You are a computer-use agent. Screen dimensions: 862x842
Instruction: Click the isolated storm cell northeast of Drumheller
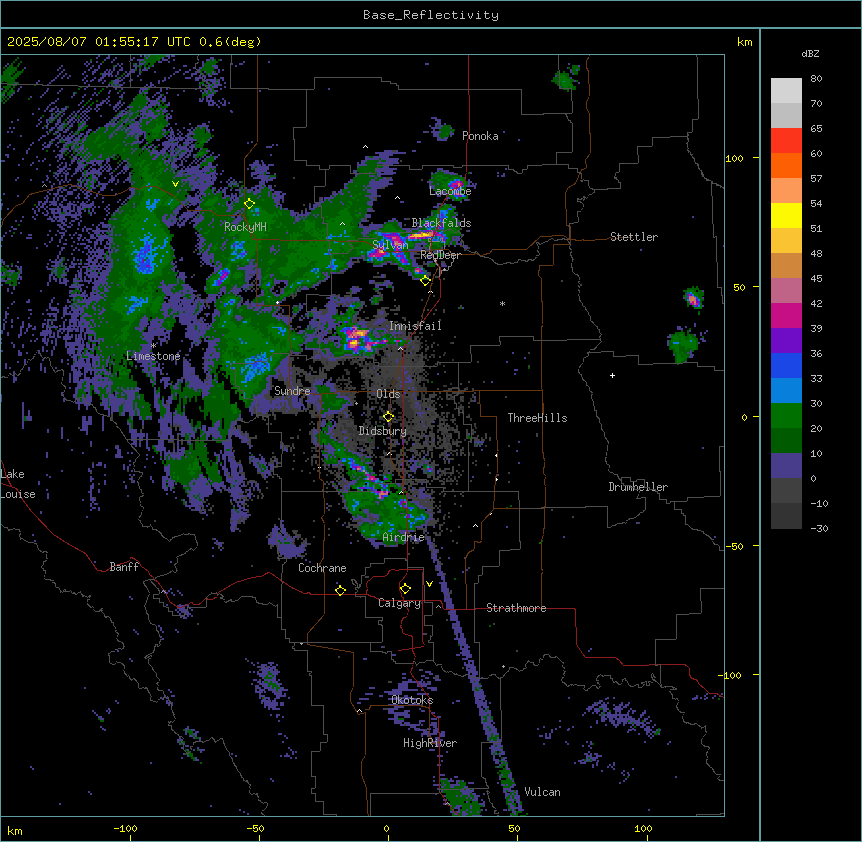[693, 298]
